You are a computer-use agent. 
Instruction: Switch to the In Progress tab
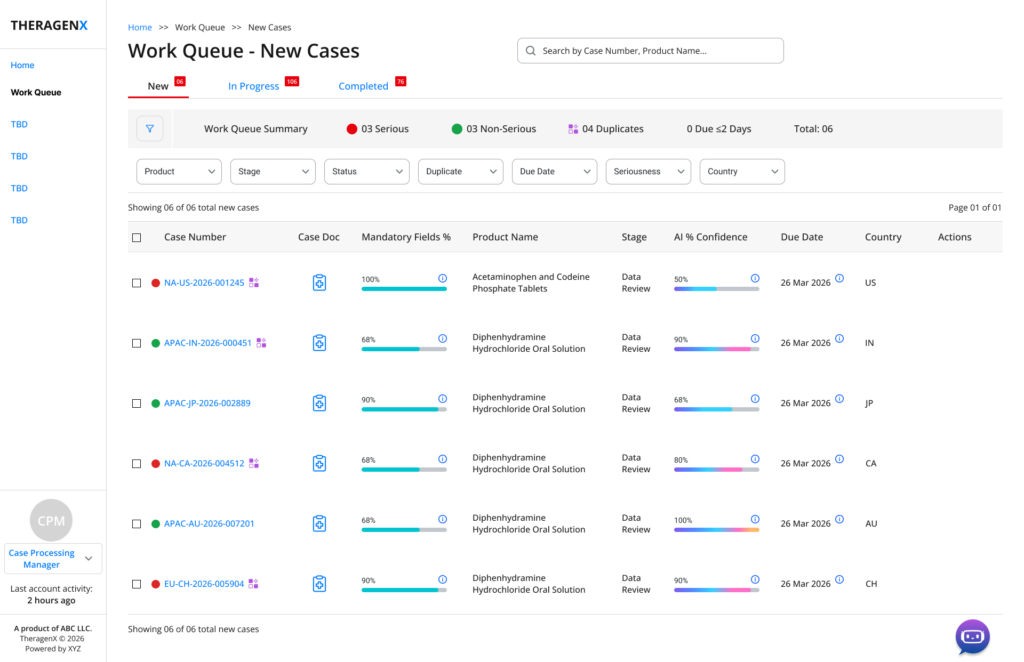(x=253, y=86)
